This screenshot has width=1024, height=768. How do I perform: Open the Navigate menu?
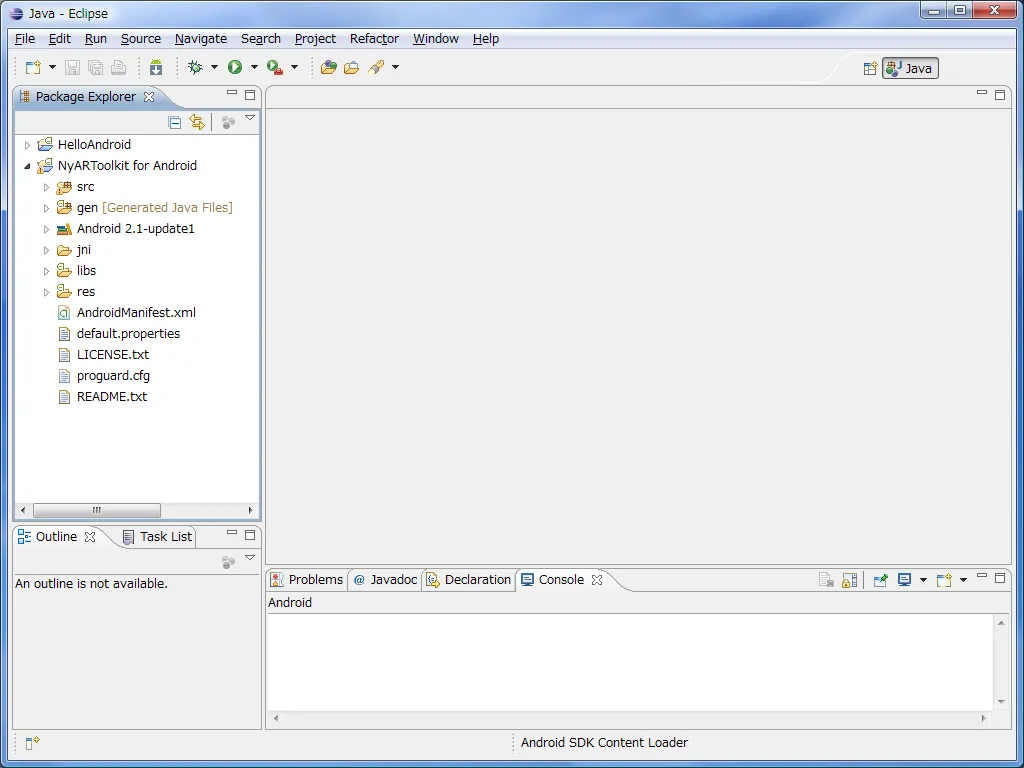point(200,39)
